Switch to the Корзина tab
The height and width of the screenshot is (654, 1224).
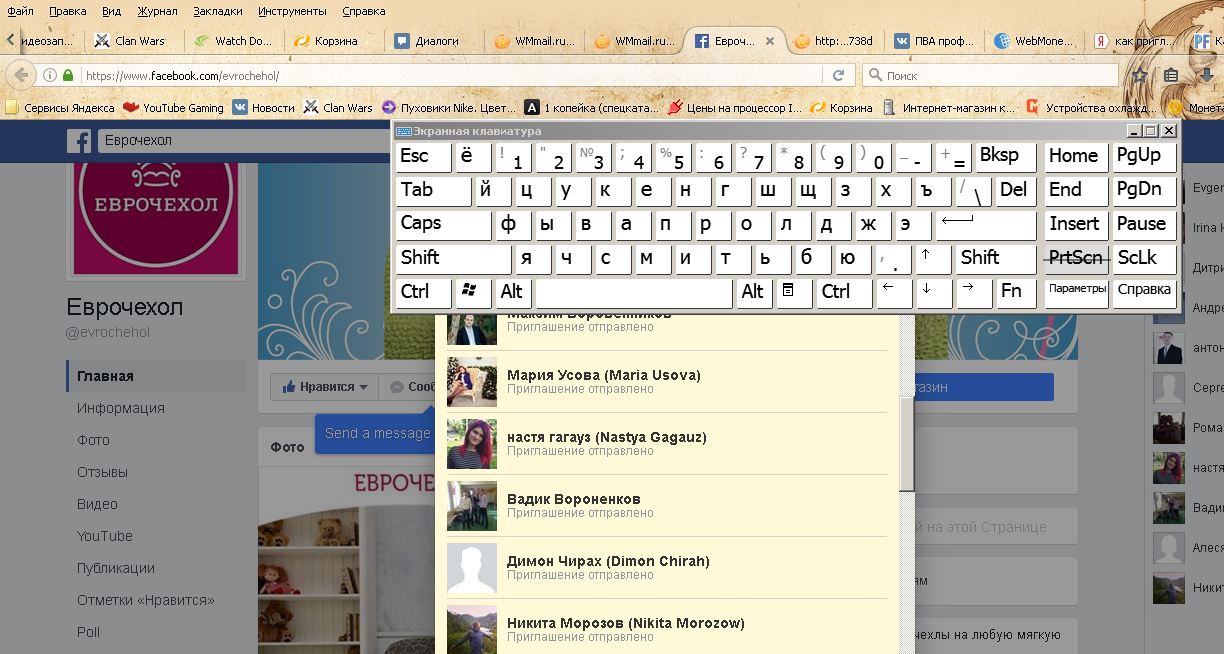pos(333,41)
